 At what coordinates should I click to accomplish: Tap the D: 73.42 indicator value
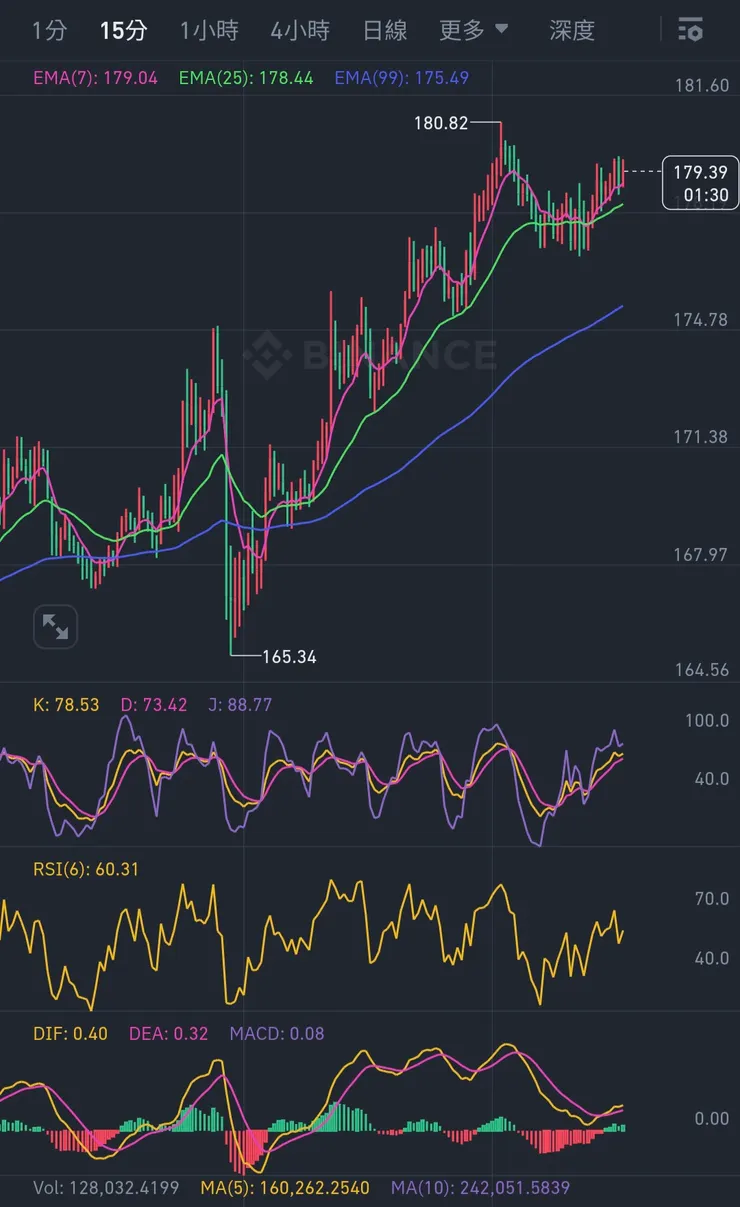[x=154, y=705]
